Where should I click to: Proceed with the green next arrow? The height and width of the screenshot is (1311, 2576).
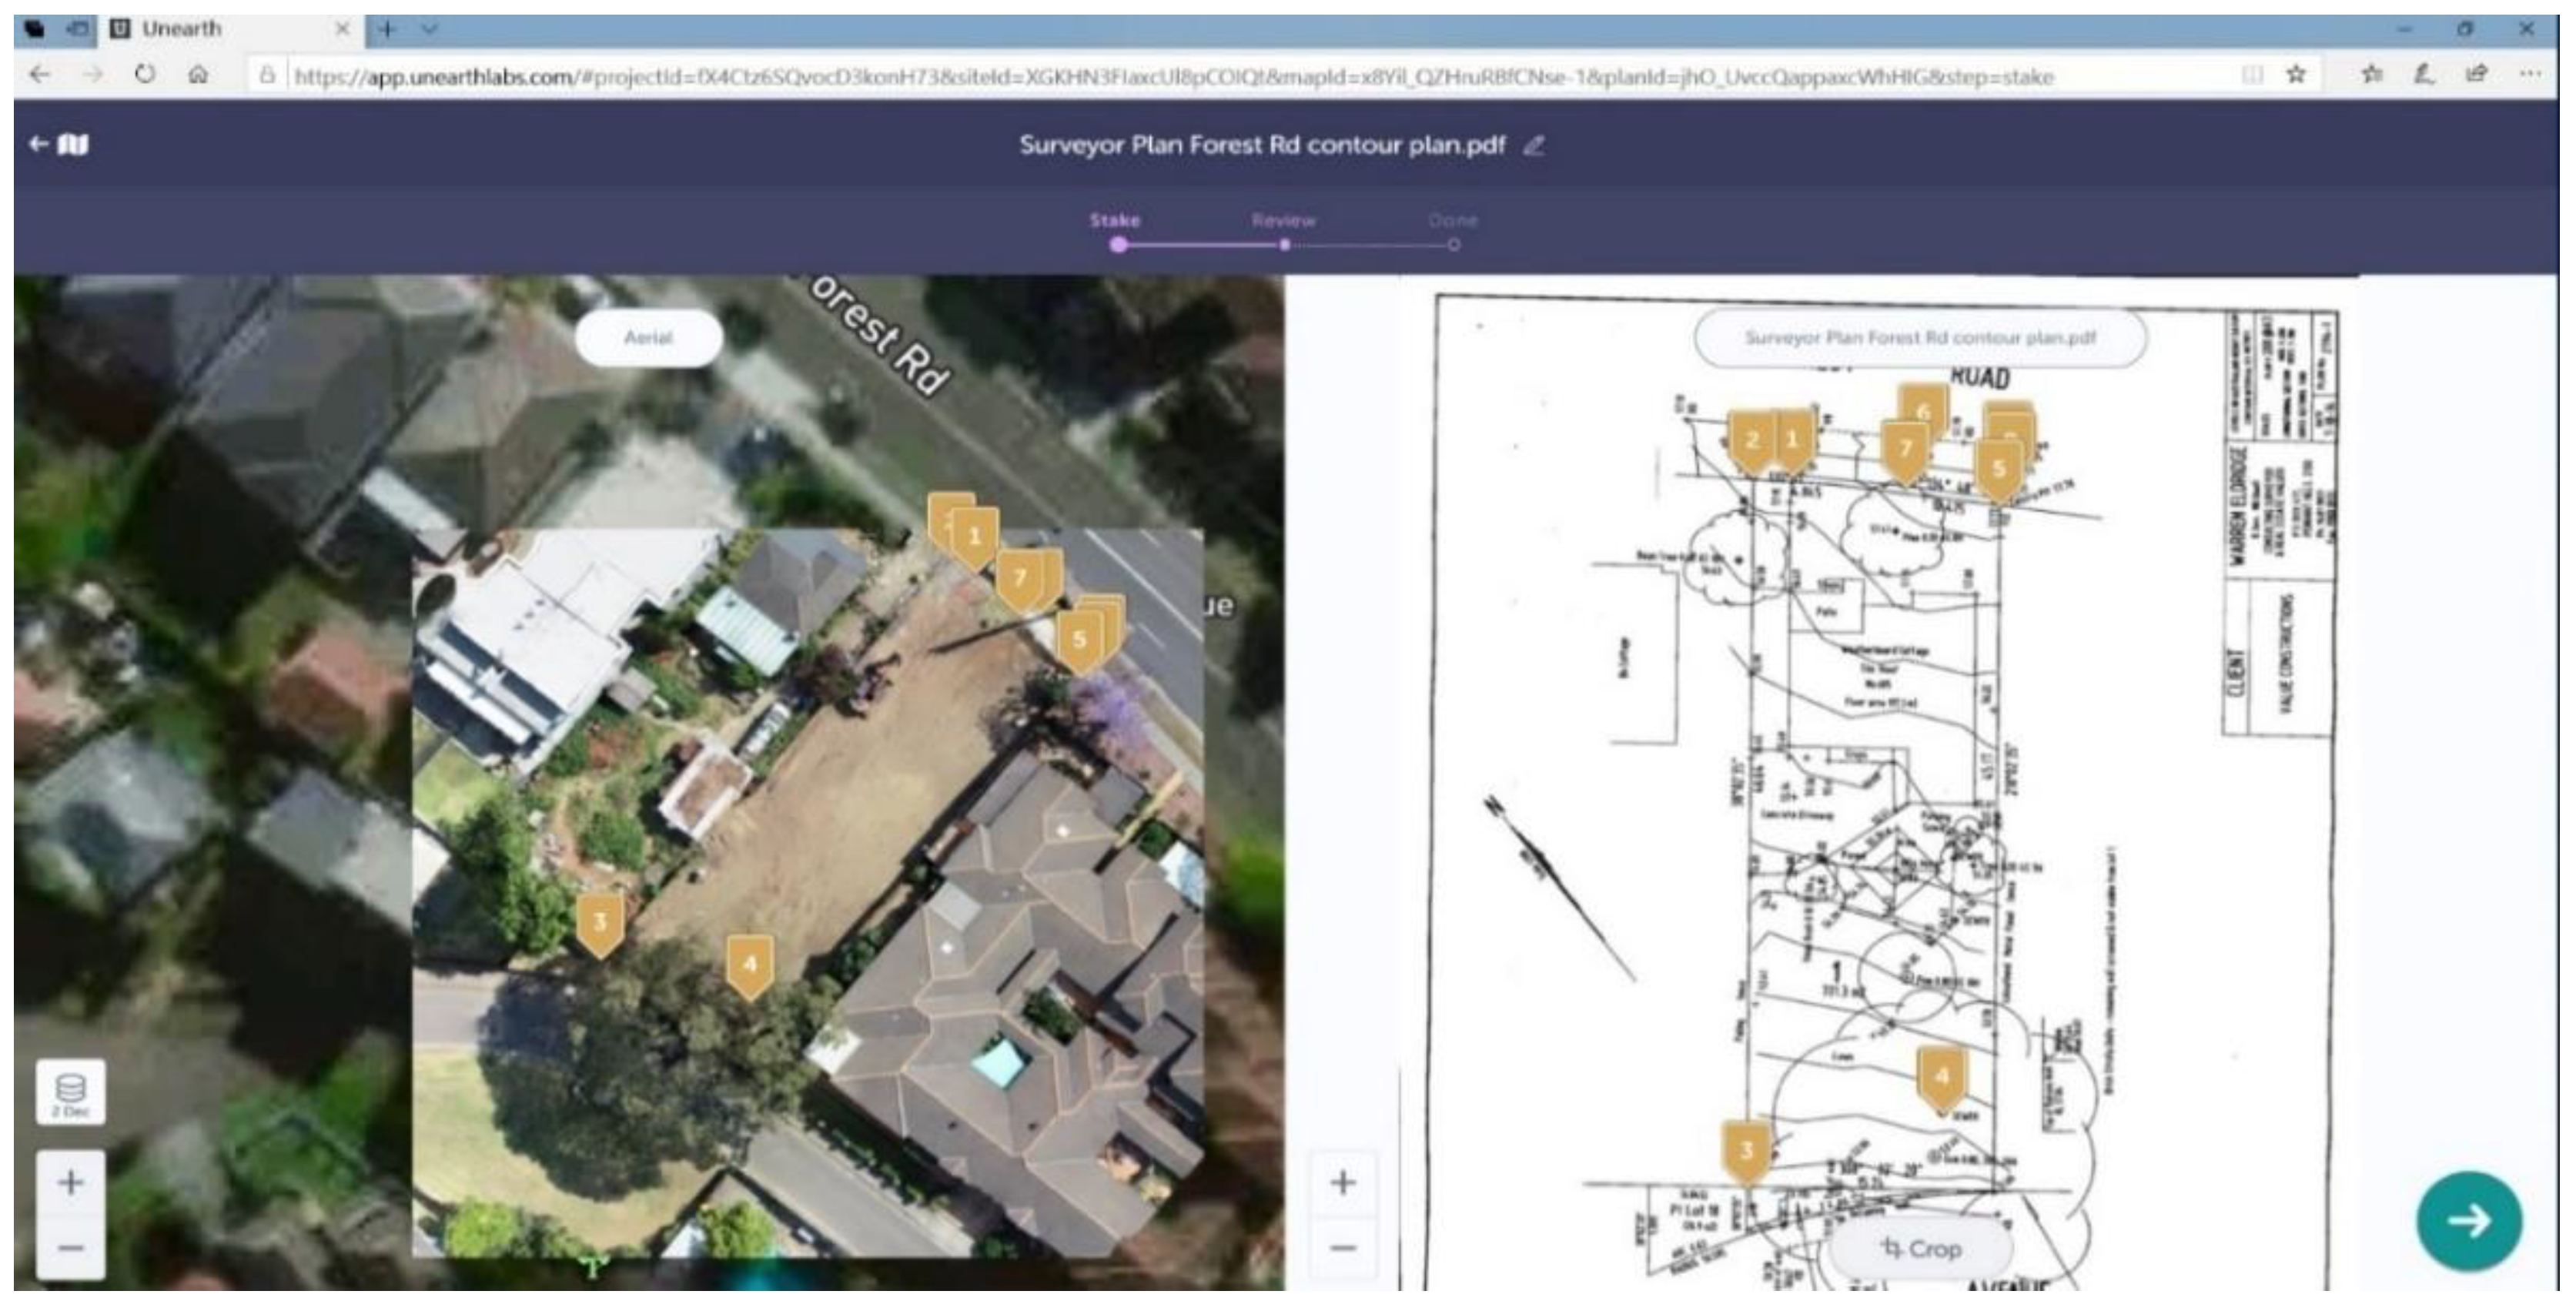(2468, 1221)
